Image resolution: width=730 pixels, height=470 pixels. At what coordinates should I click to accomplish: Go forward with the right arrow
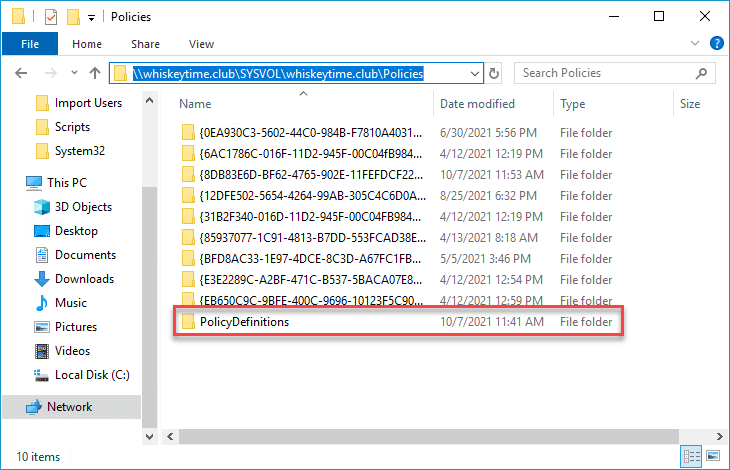[50, 73]
